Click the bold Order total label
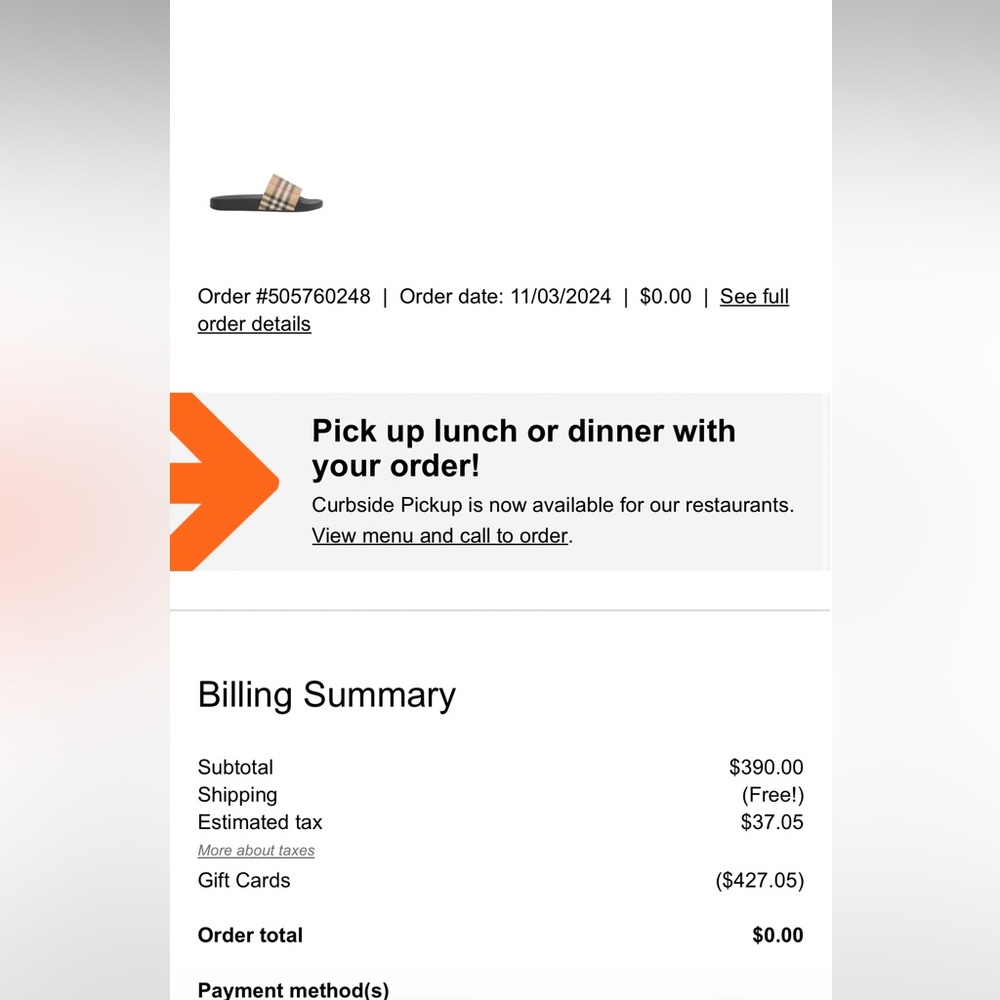Screen dimensions: 1000x1000 coord(250,936)
